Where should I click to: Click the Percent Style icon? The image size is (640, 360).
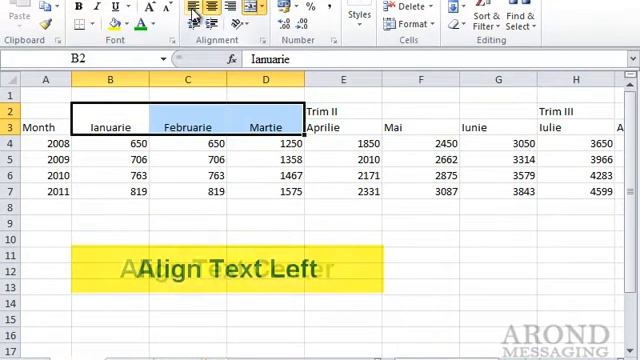tap(311, 7)
